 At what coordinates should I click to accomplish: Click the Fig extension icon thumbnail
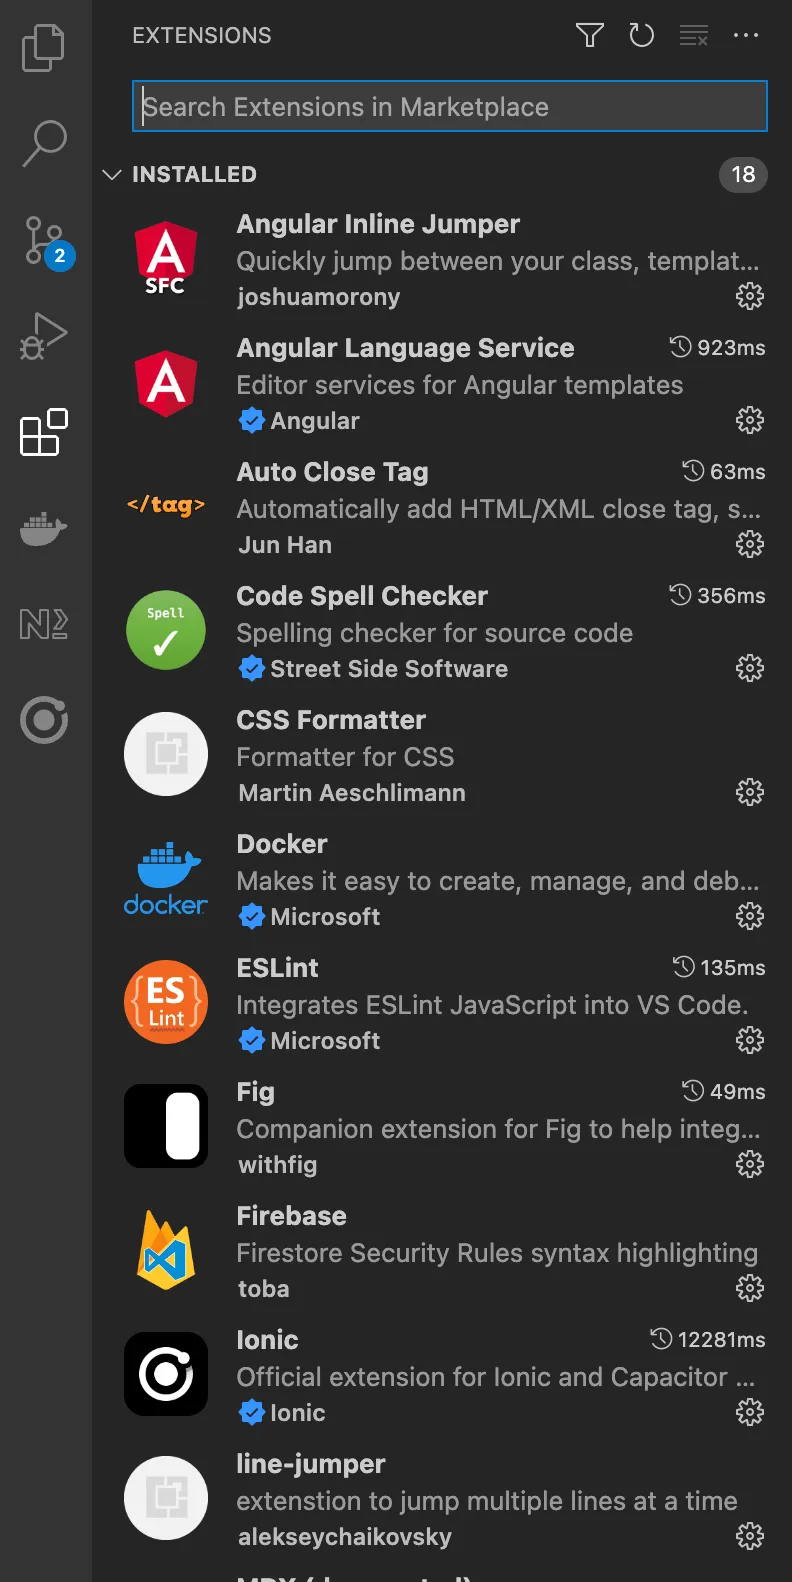click(x=166, y=1126)
